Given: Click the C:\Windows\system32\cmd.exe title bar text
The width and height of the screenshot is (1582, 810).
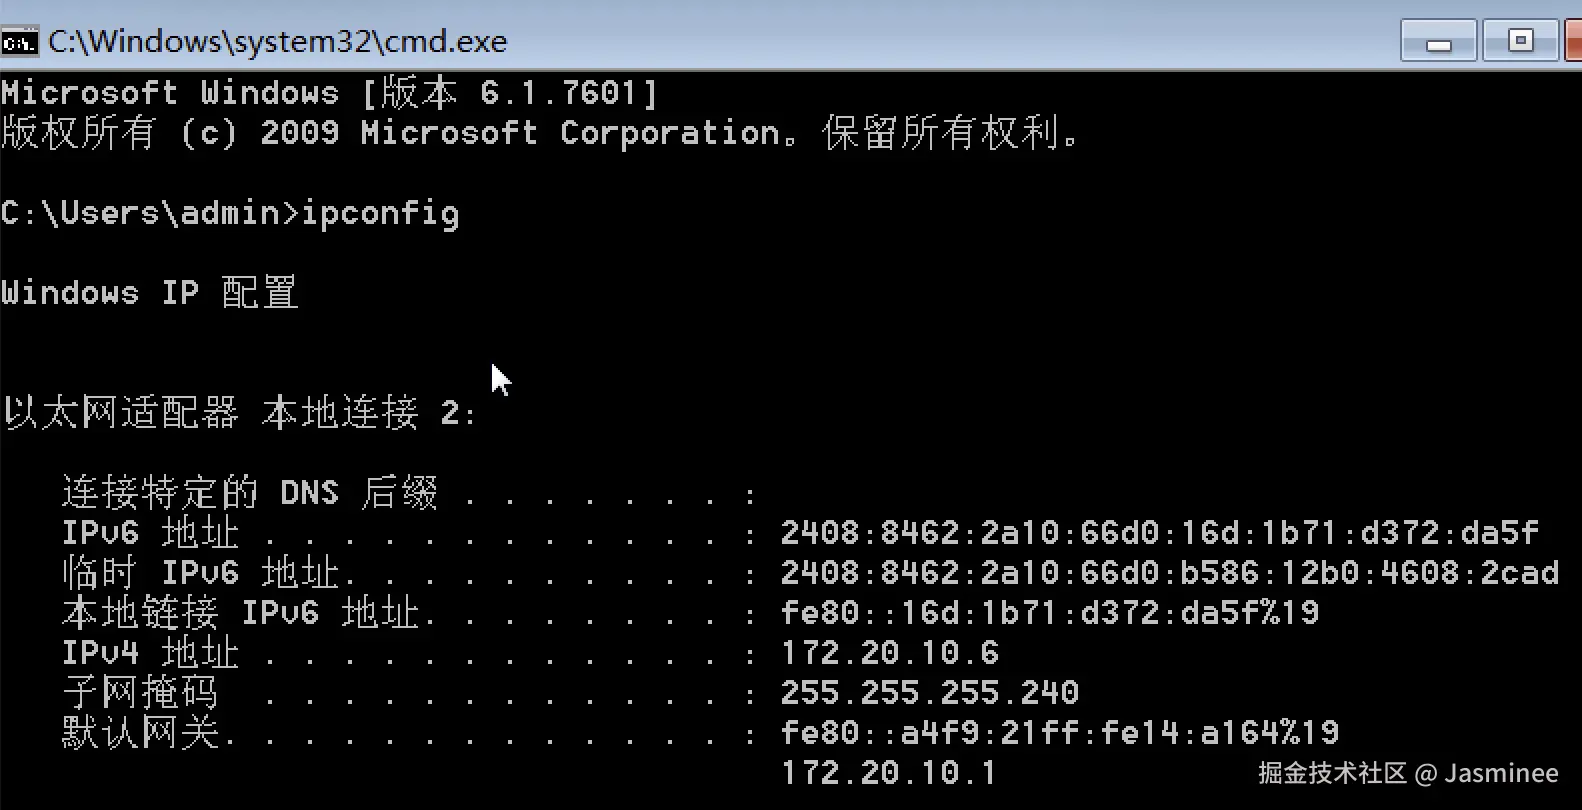Looking at the screenshot, I should click(278, 42).
